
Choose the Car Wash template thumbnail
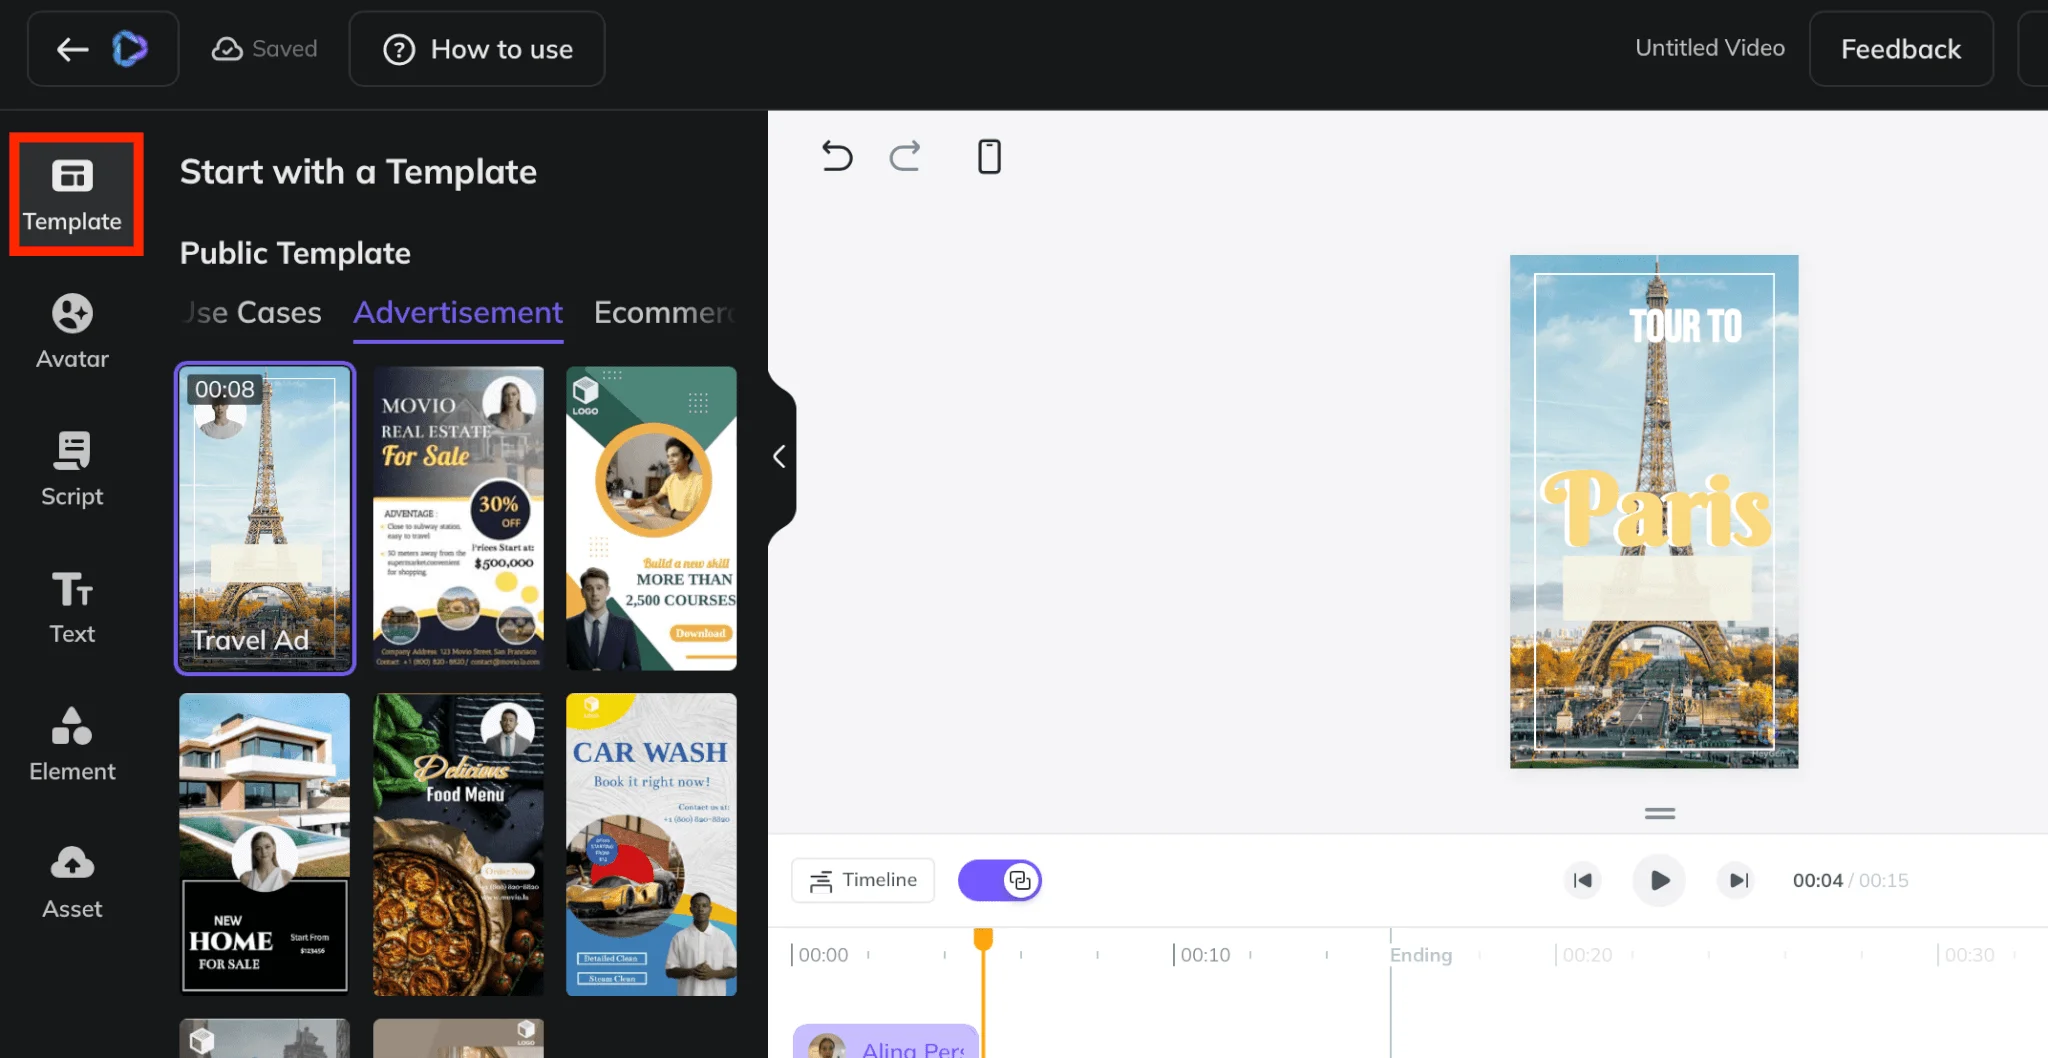651,844
